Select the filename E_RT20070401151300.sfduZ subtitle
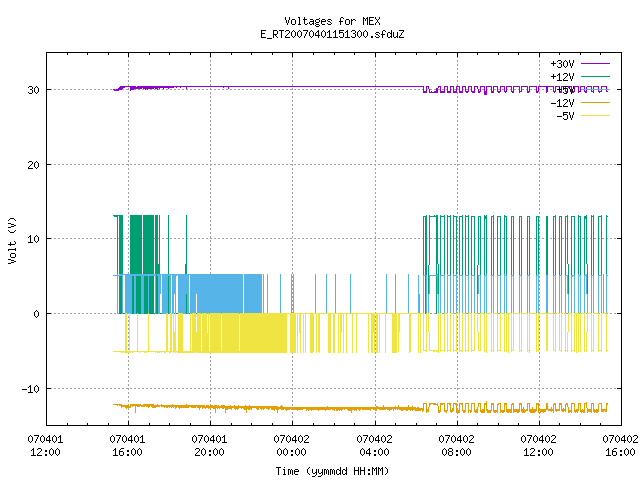Image resolution: width=640 pixels, height=480 pixels. (332, 34)
